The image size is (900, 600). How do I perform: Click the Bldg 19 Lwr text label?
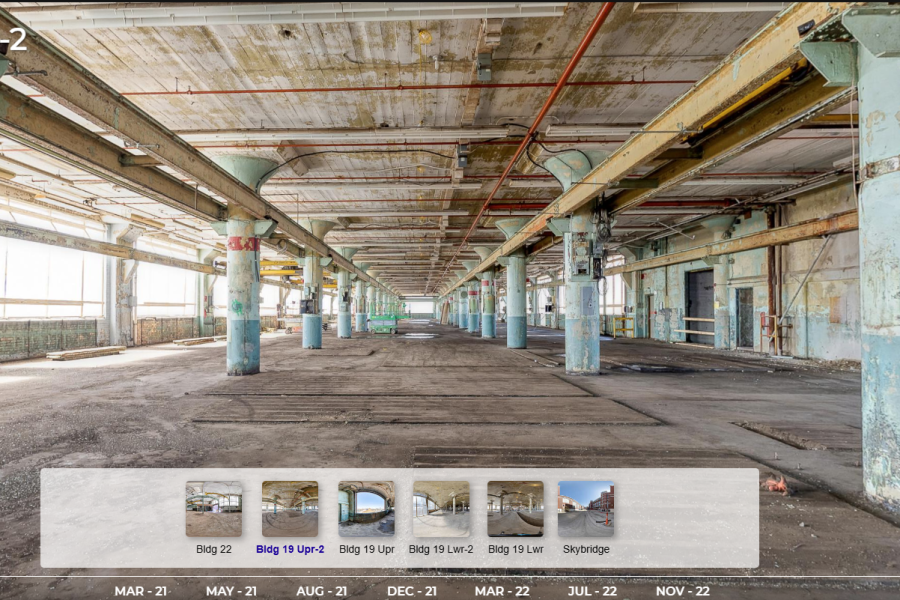[x=515, y=549]
